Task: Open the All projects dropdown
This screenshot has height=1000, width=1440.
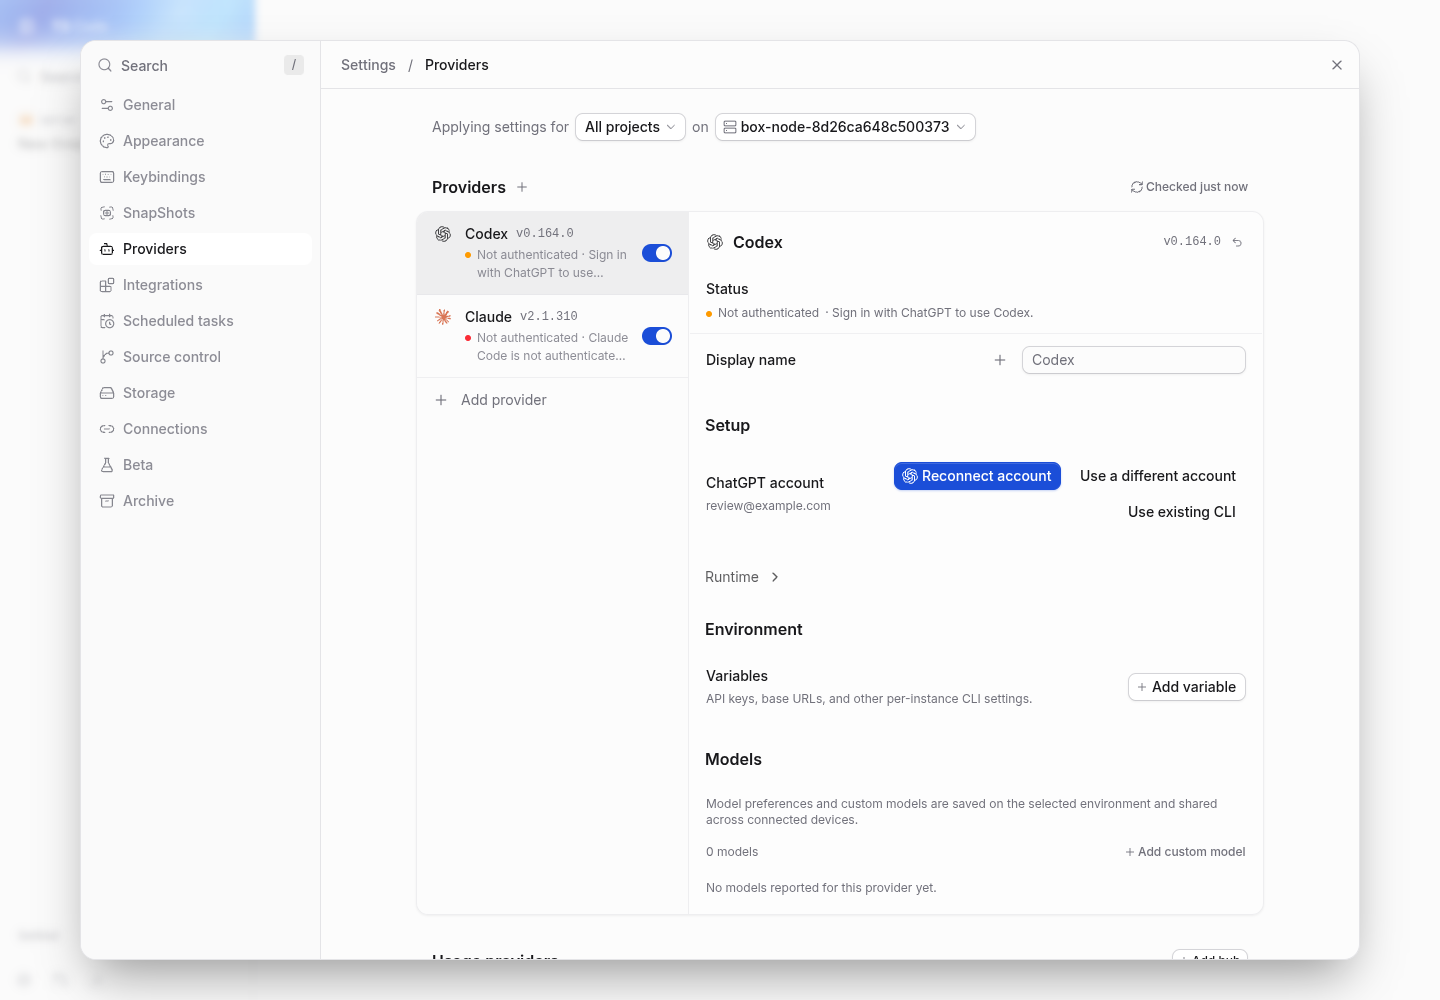Action: click(630, 127)
